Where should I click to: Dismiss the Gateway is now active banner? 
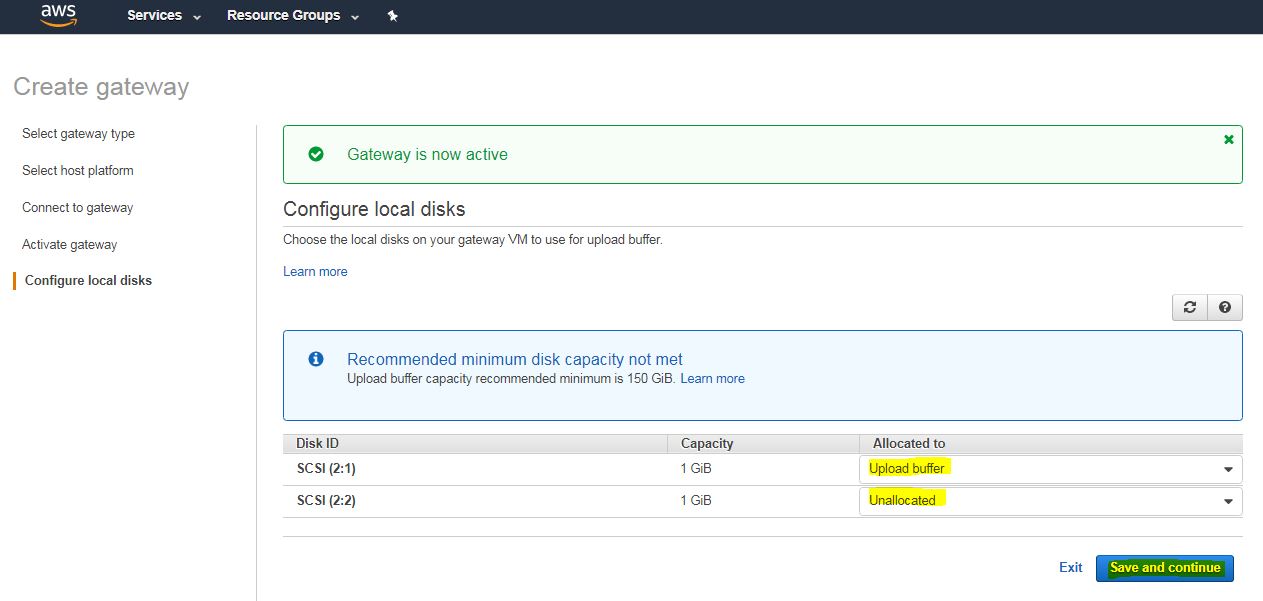1229,140
